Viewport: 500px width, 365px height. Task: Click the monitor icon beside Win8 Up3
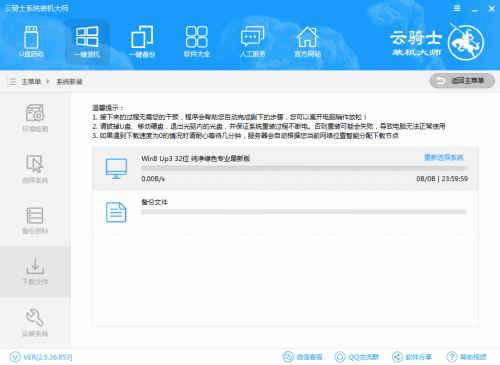[116, 169]
